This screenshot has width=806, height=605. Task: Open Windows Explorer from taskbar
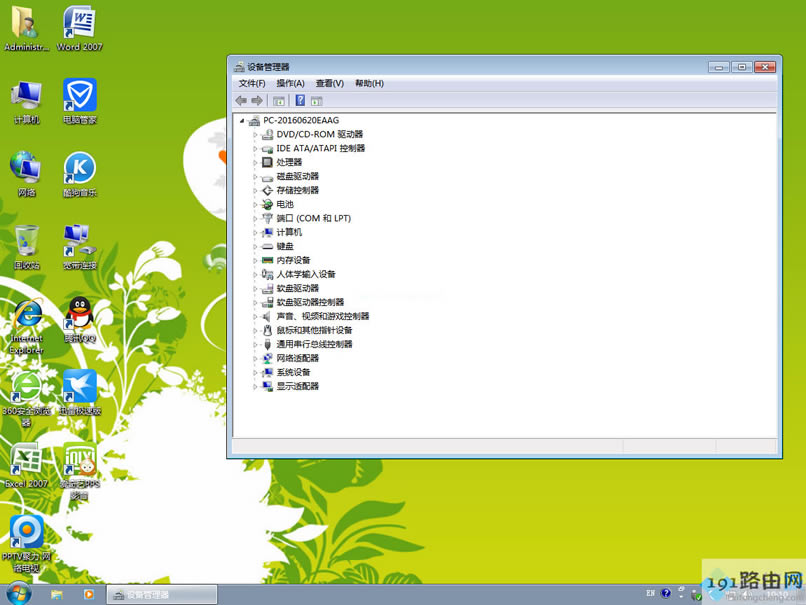pyautogui.click(x=57, y=595)
